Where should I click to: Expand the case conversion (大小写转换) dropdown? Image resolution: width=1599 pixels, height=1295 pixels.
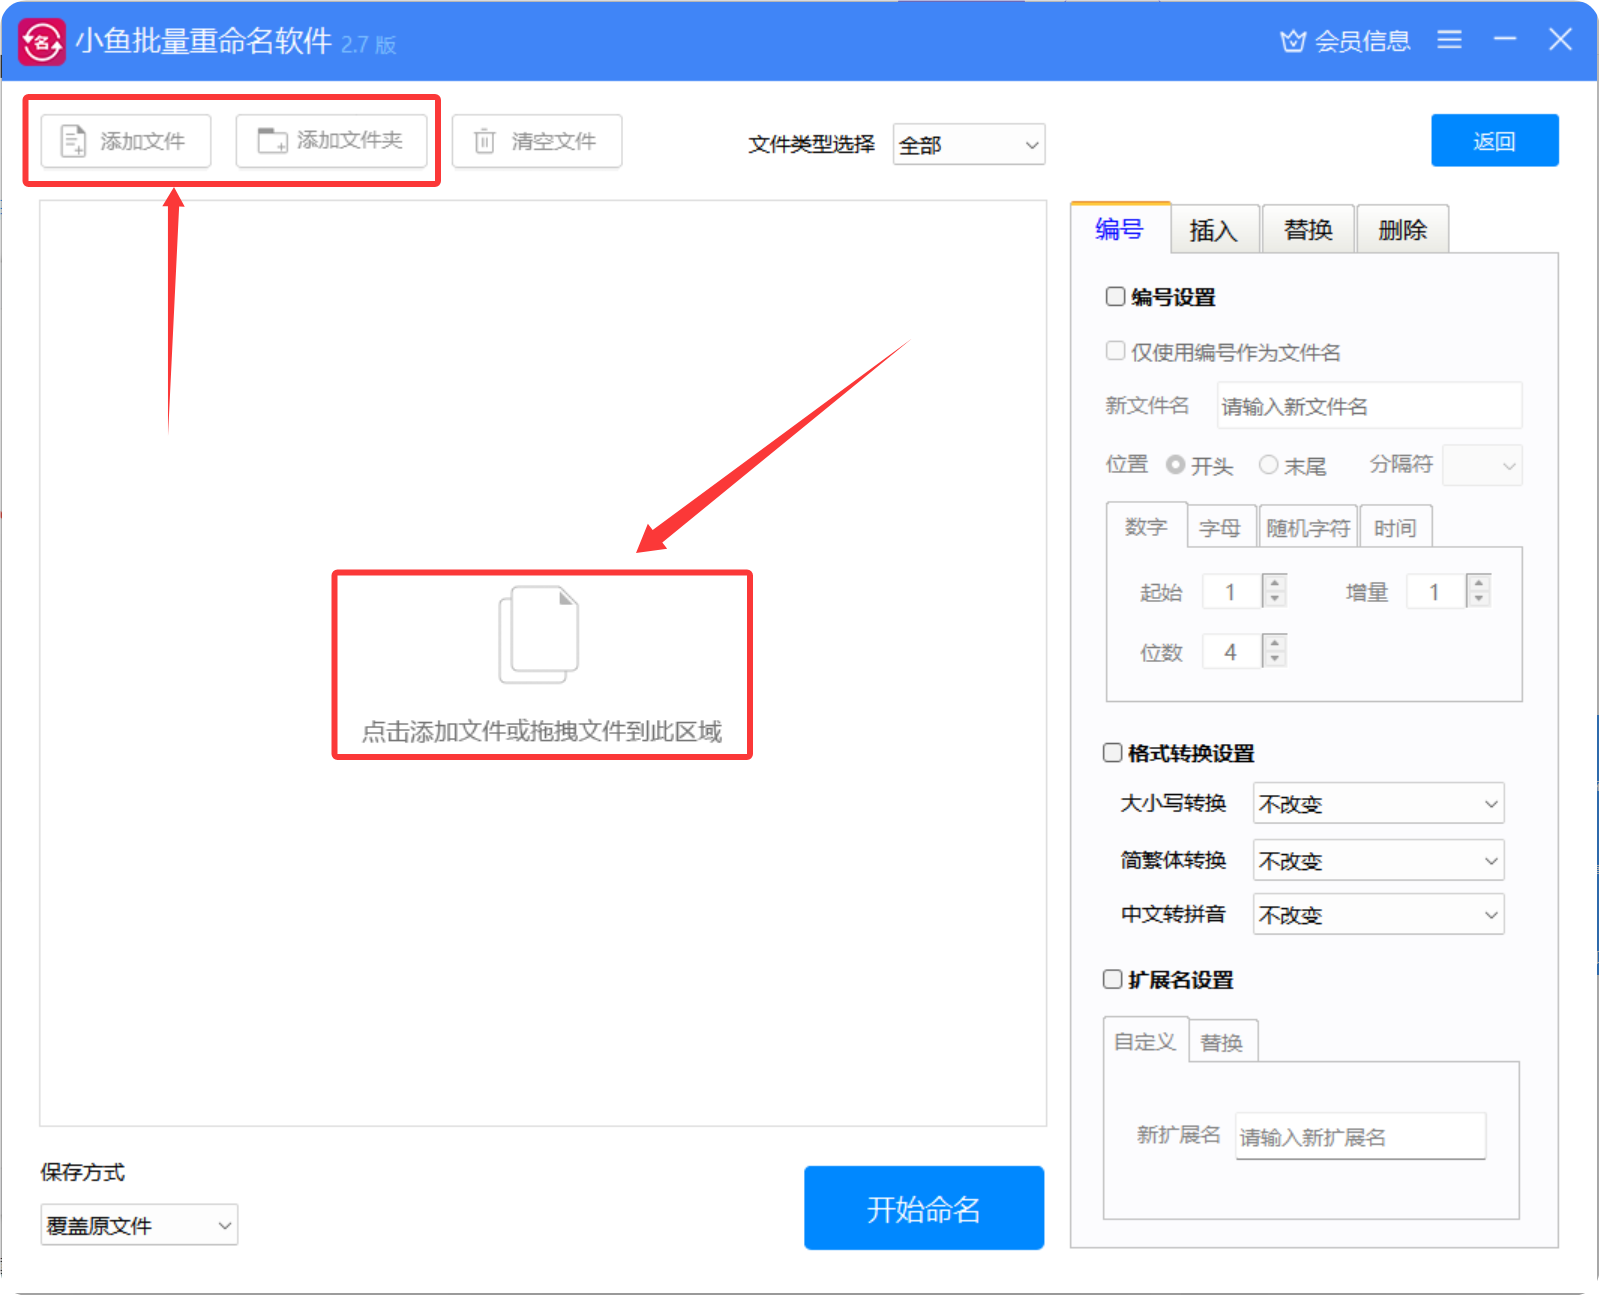coord(1378,804)
